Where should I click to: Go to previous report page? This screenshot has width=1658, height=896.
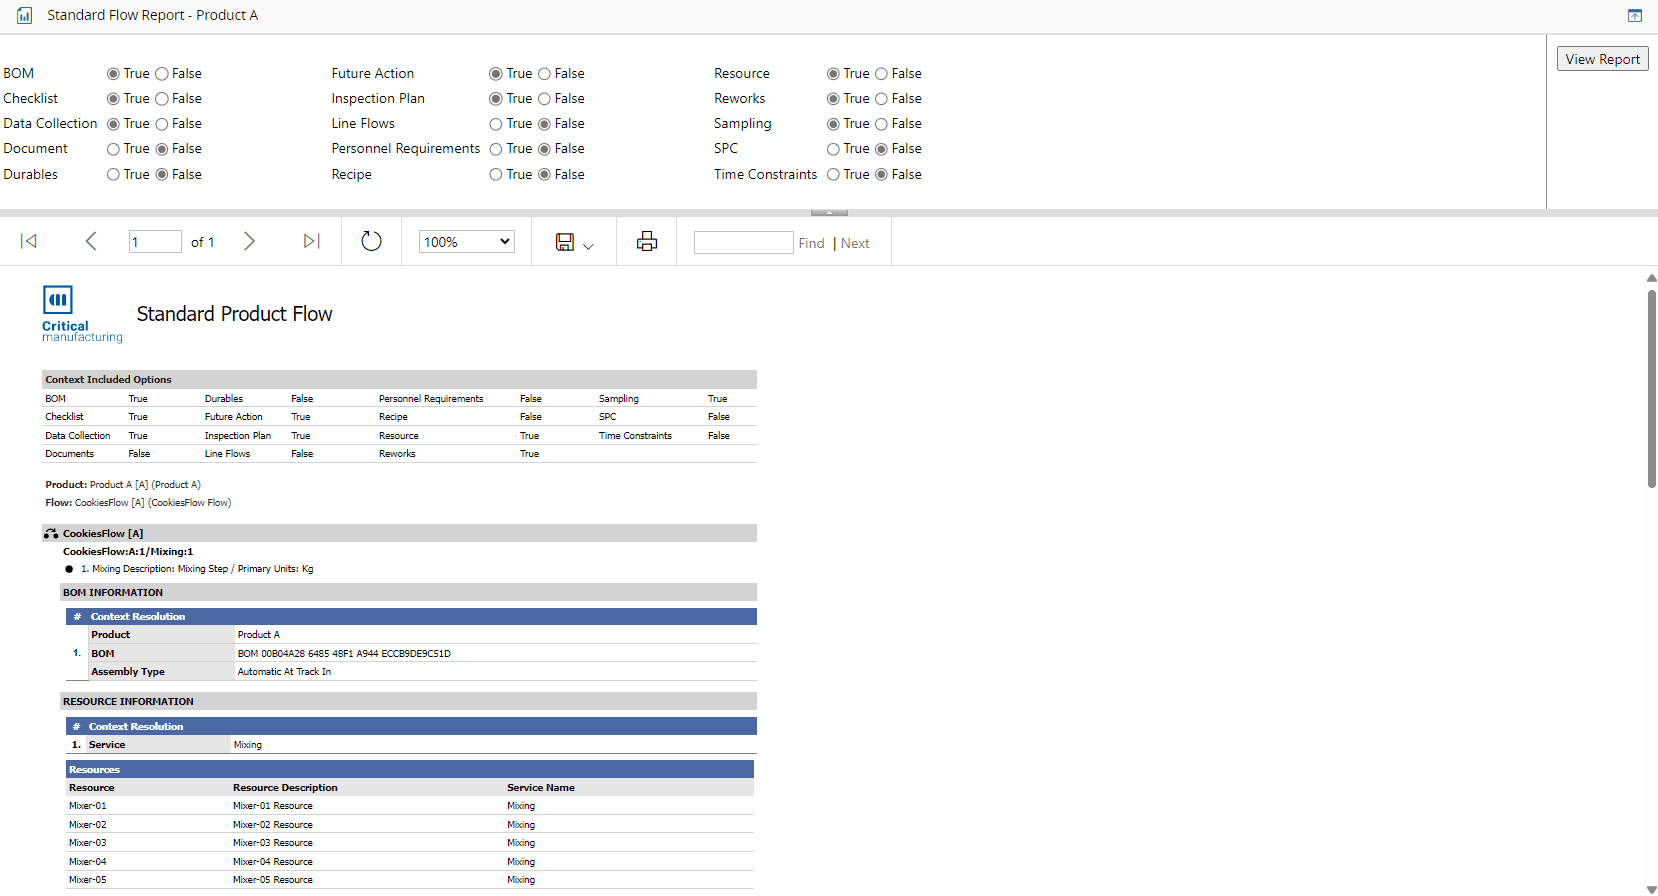(91, 241)
